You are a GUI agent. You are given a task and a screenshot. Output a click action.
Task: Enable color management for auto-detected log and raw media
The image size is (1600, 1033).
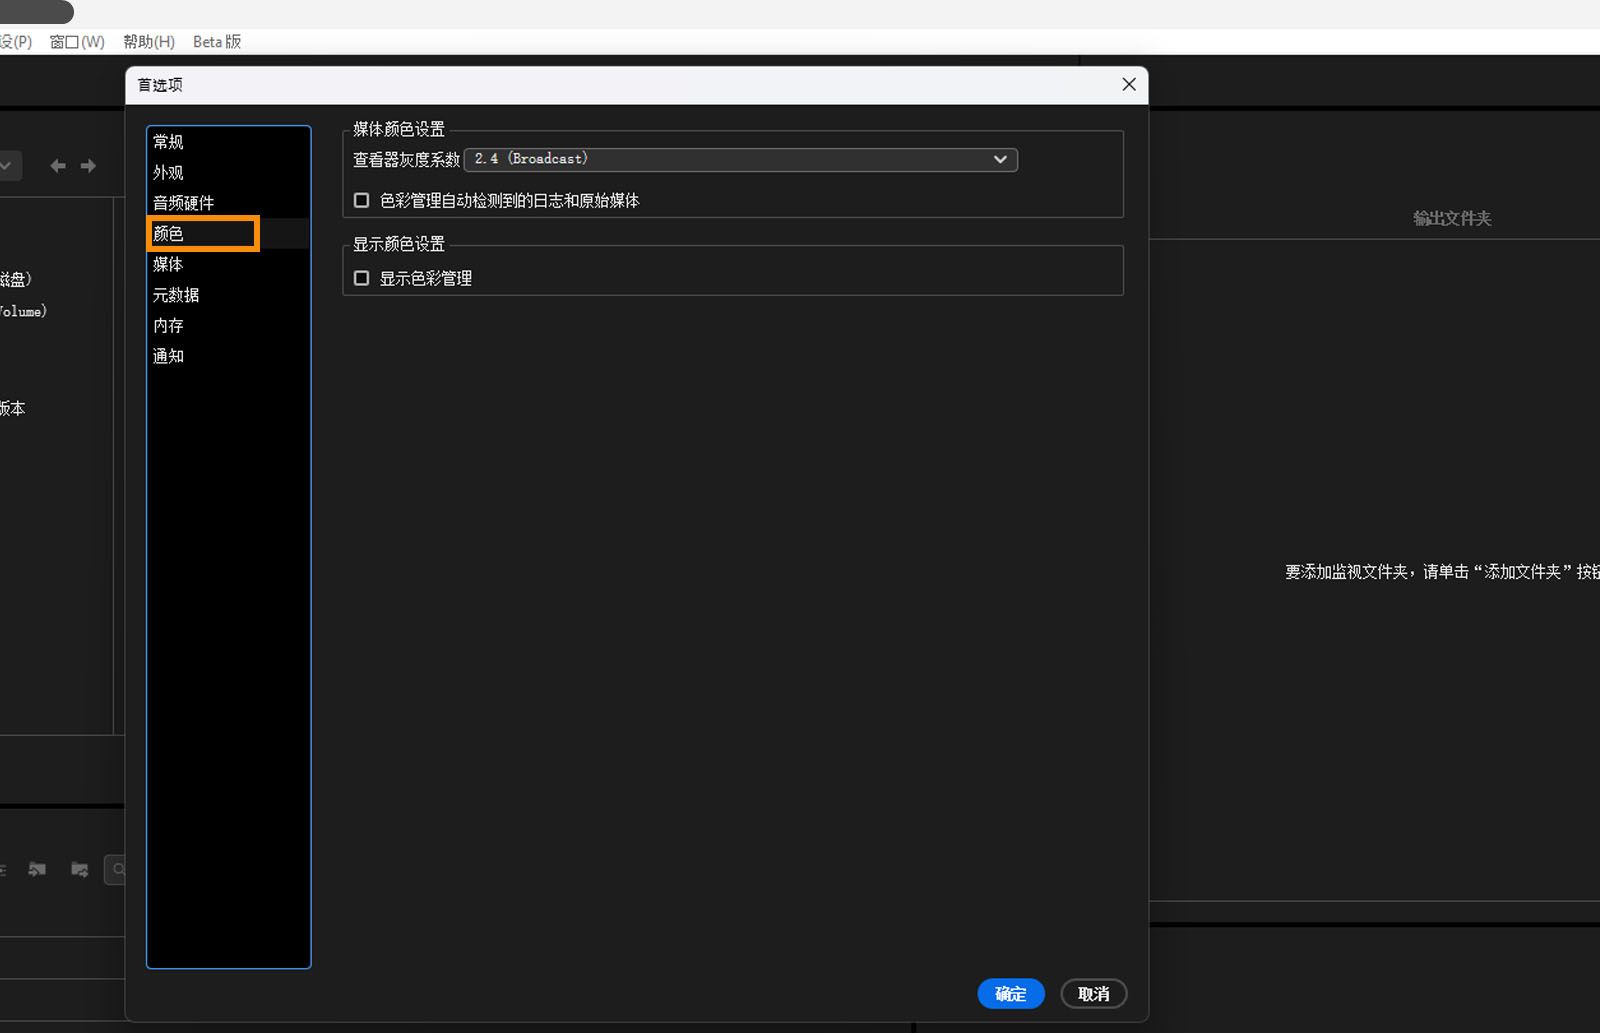point(361,201)
